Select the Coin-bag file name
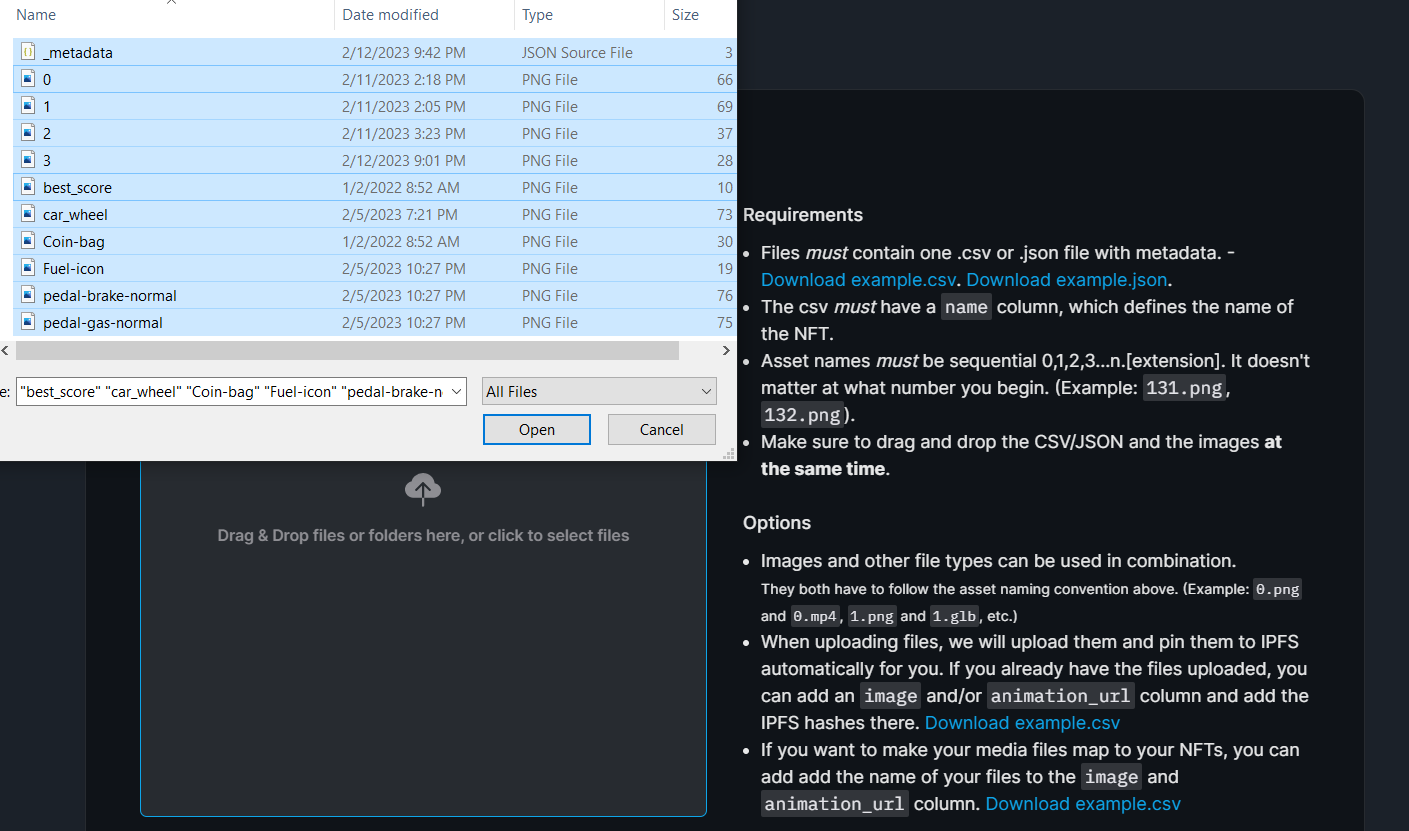Viewport: 1409px width, 831px height. (x=74, y=241)
